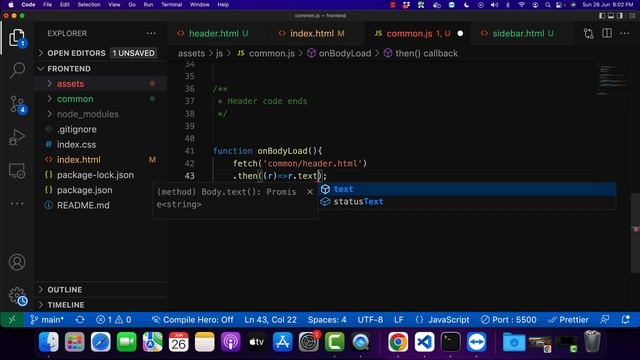640x360 pixels.
Task: Close the method documentation popup
Action: [x=310, y=191]
